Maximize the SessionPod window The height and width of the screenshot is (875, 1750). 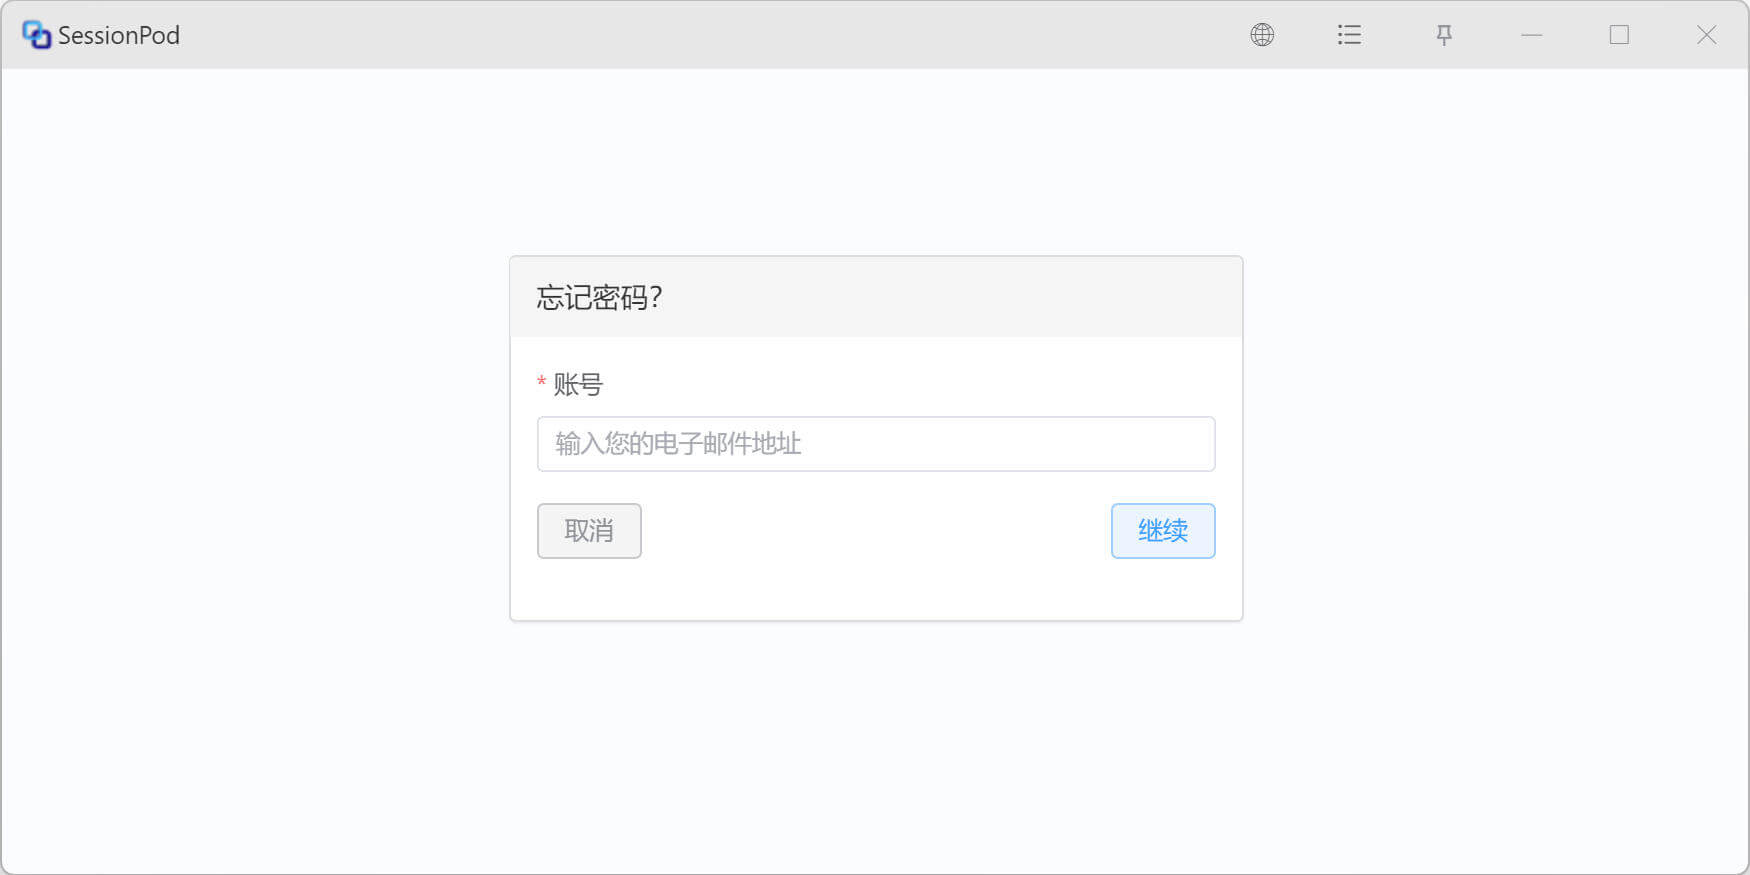1619,35
